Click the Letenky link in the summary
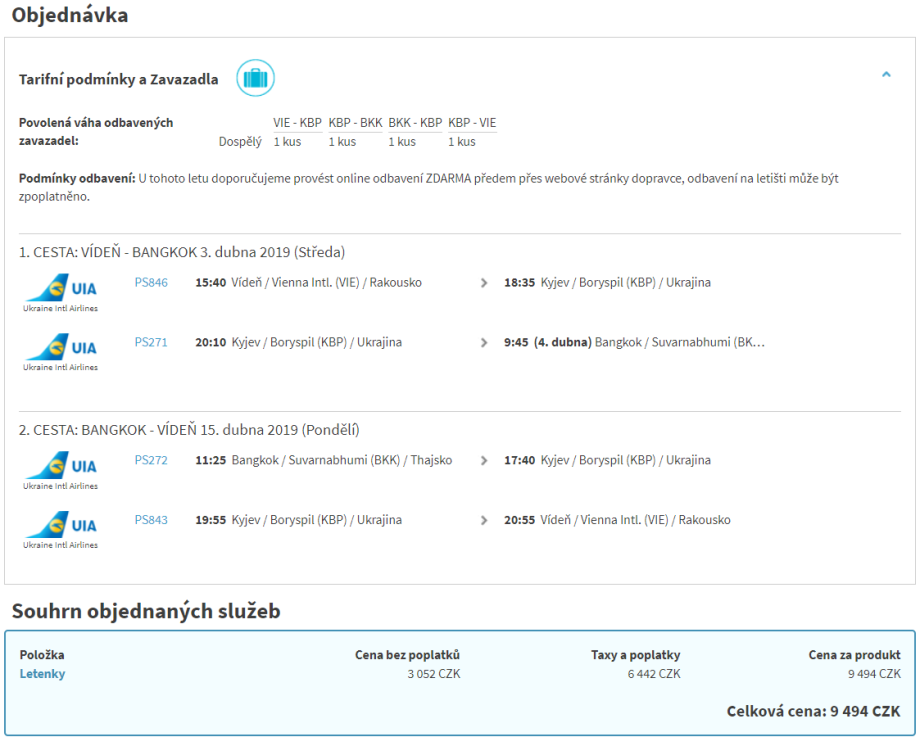920x746 pixels. click(42, 674)
